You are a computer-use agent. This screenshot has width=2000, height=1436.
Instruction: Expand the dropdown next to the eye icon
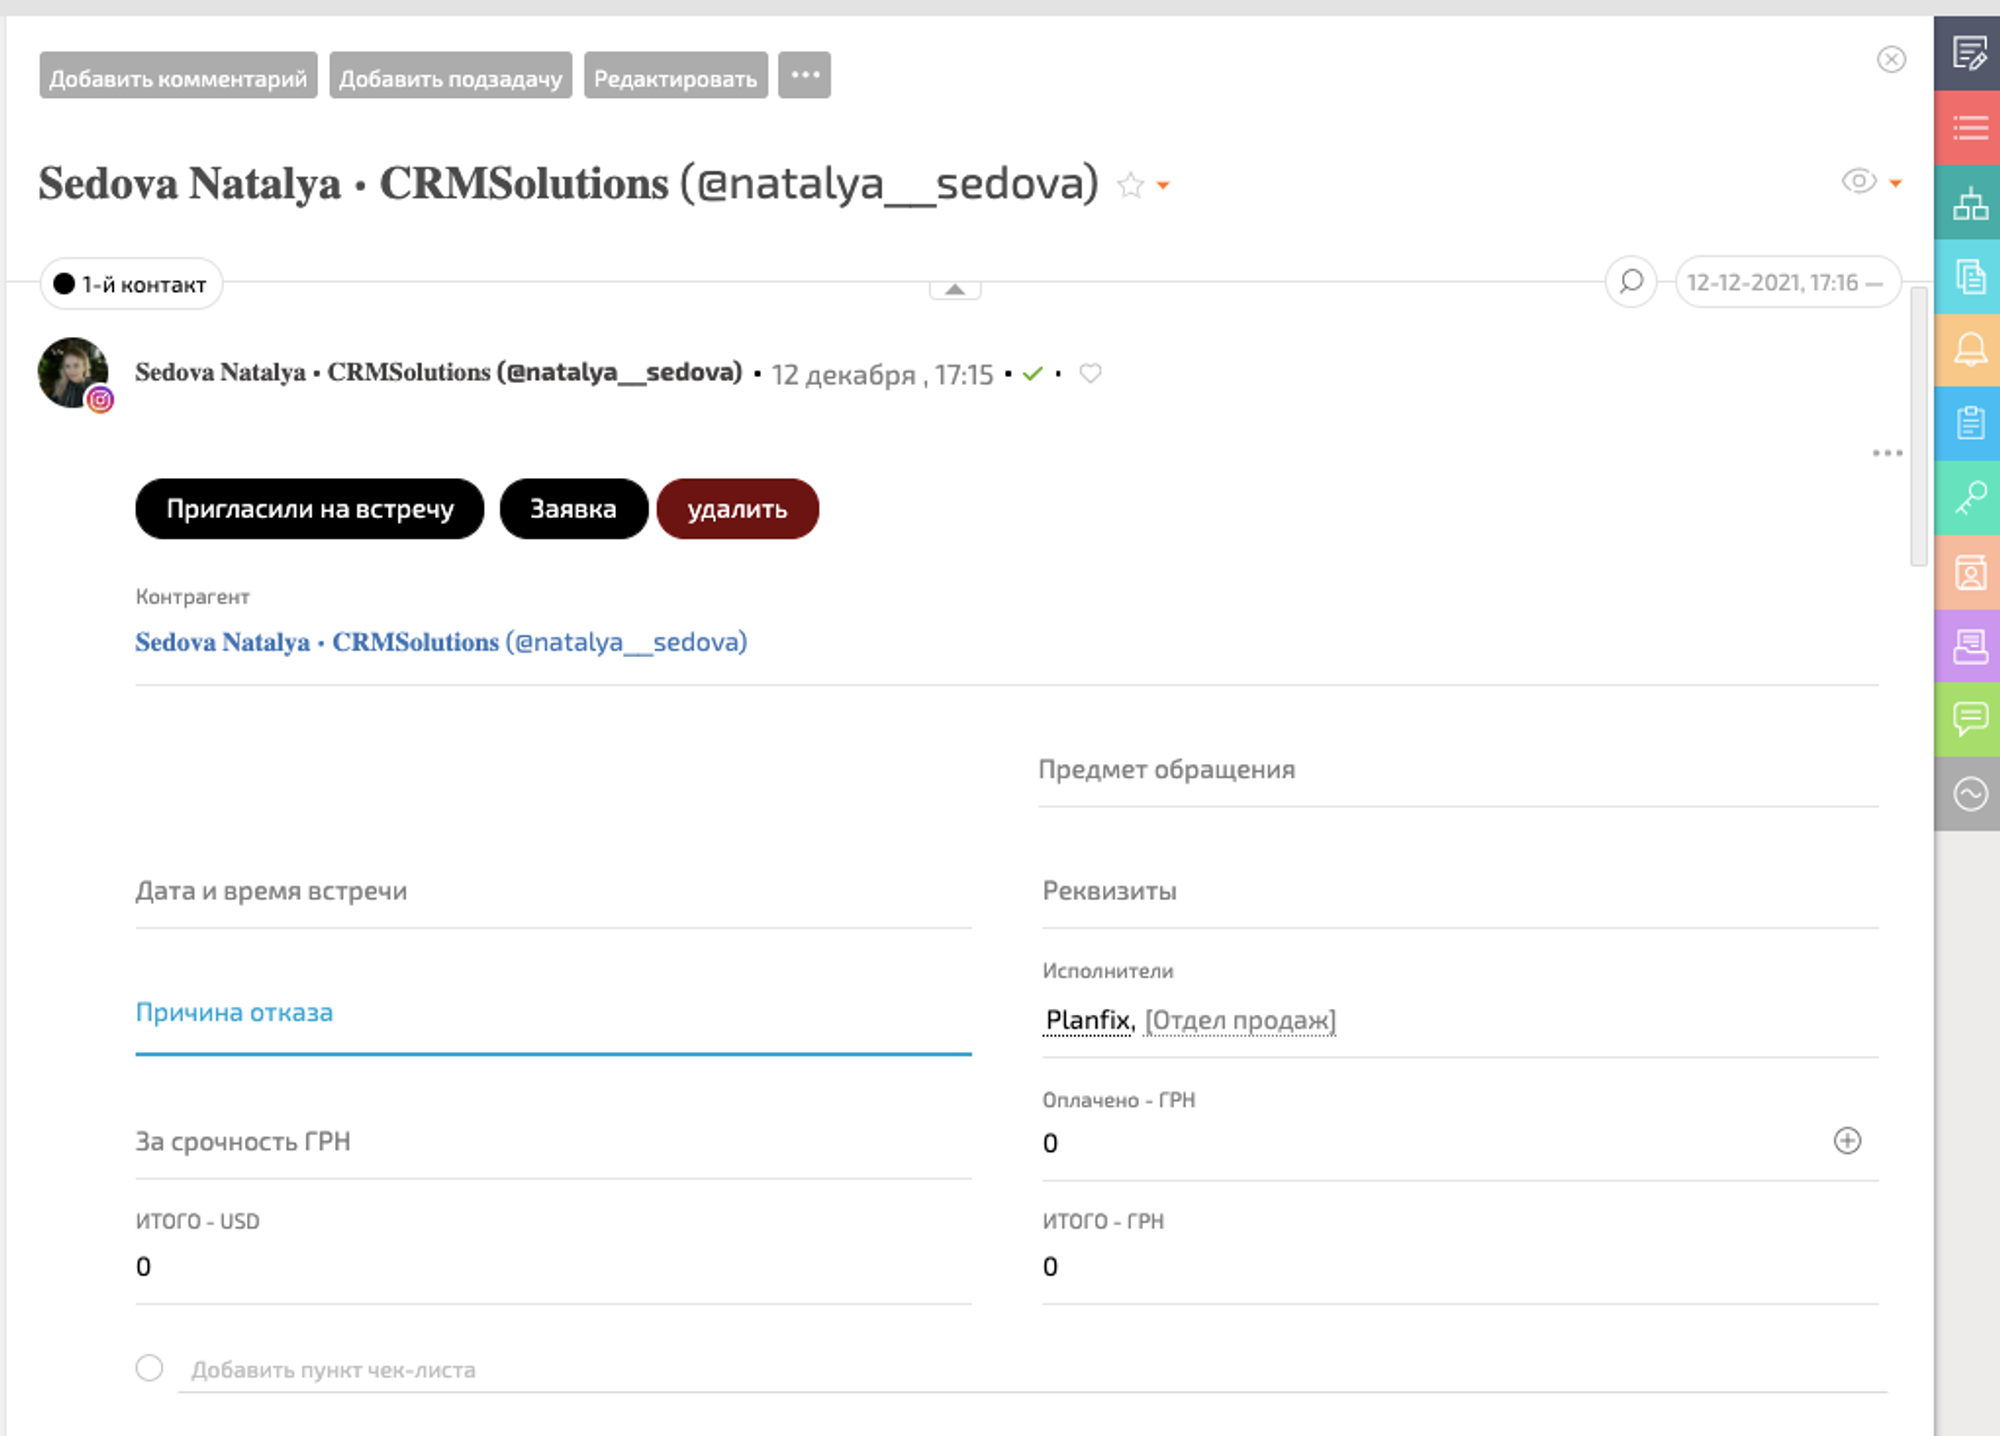tap(1895, 183)
